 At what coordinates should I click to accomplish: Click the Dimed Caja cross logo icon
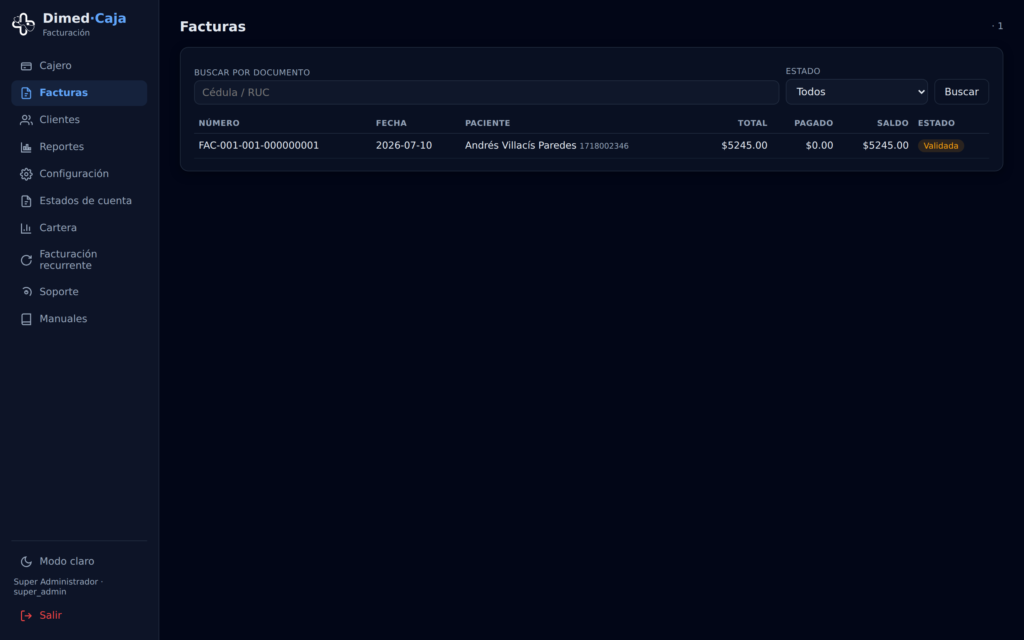click(24, 24)
